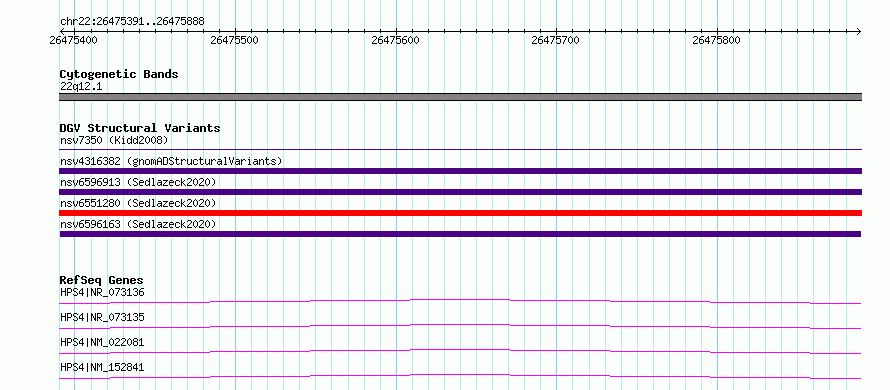The width and height of the screenshot is (890, 390).
Task: Click the magenta HPS4|NR_073136 transcript line
Action: (460, 301)
